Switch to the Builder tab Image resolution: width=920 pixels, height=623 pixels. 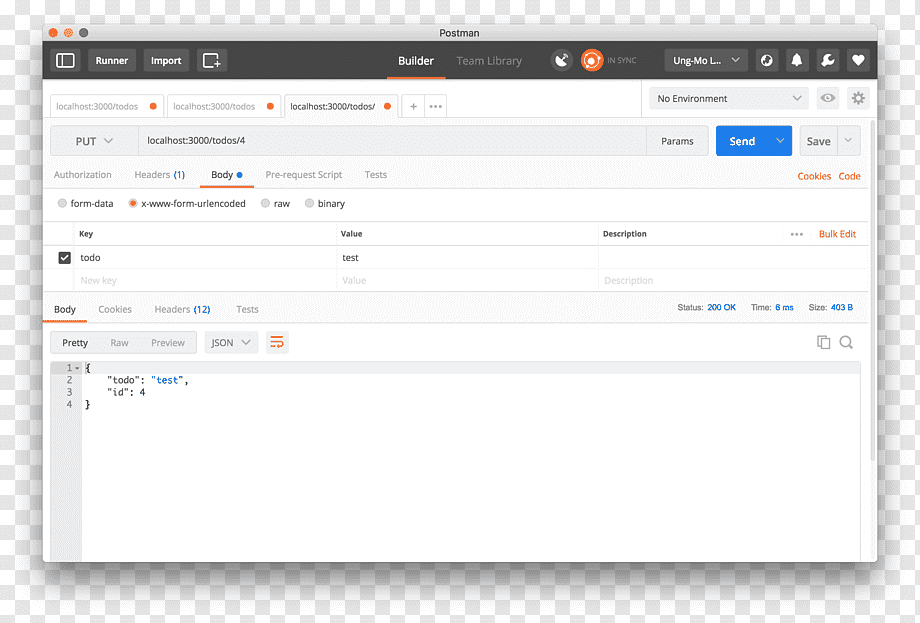[x=416, y=61]
